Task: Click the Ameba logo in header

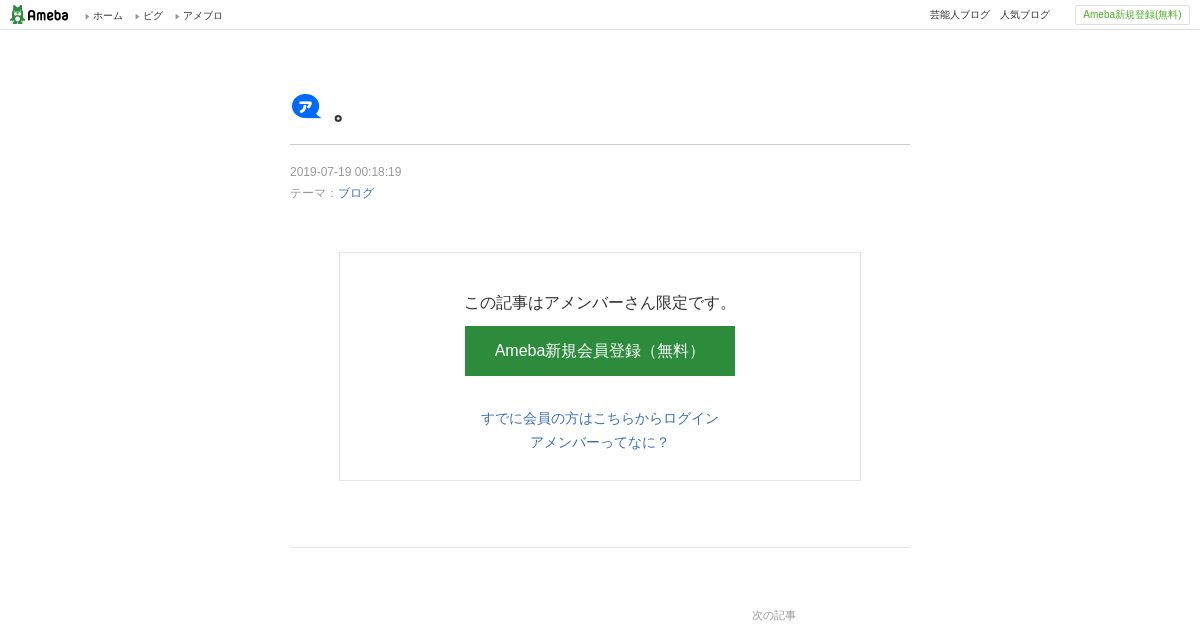Action: coord(39,15)
